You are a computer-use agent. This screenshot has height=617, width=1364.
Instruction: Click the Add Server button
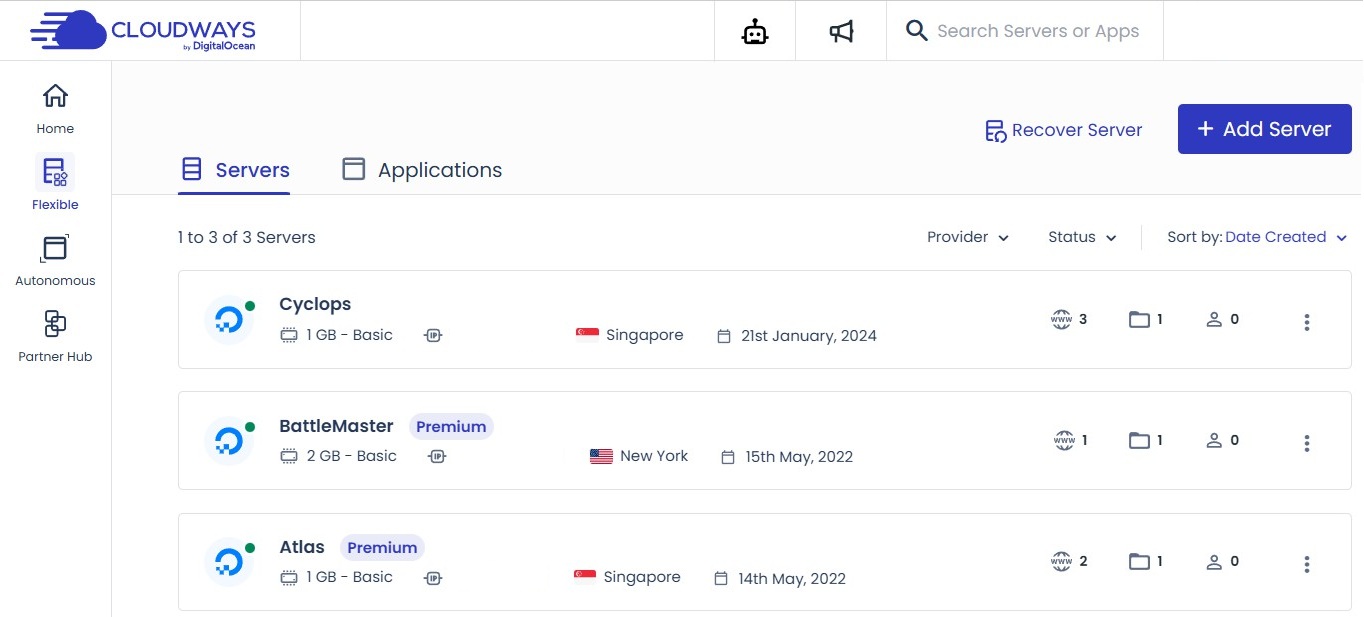[x=1264, y=129]
